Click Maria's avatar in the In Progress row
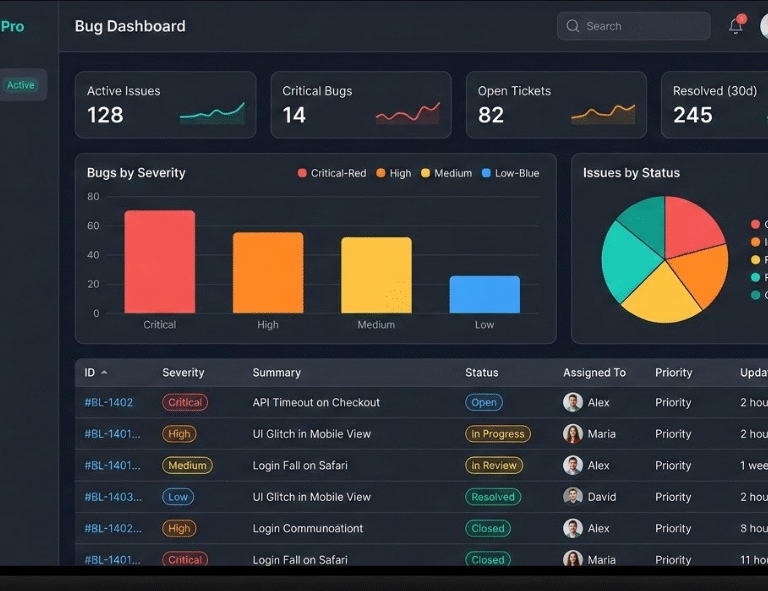 (x=573, y=434)
